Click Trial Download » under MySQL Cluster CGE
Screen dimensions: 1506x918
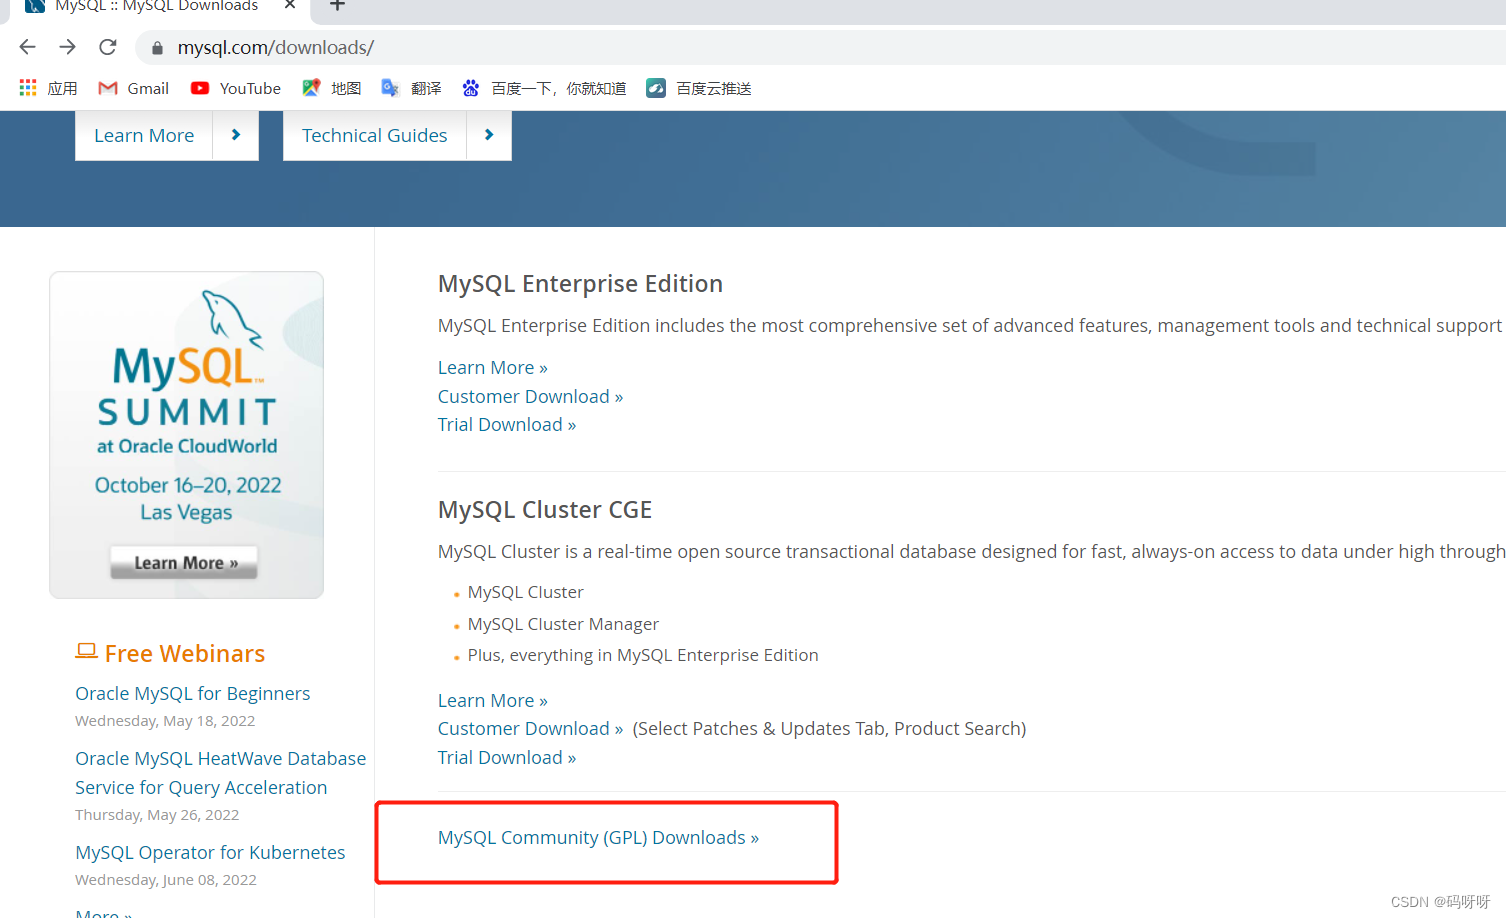507,758
